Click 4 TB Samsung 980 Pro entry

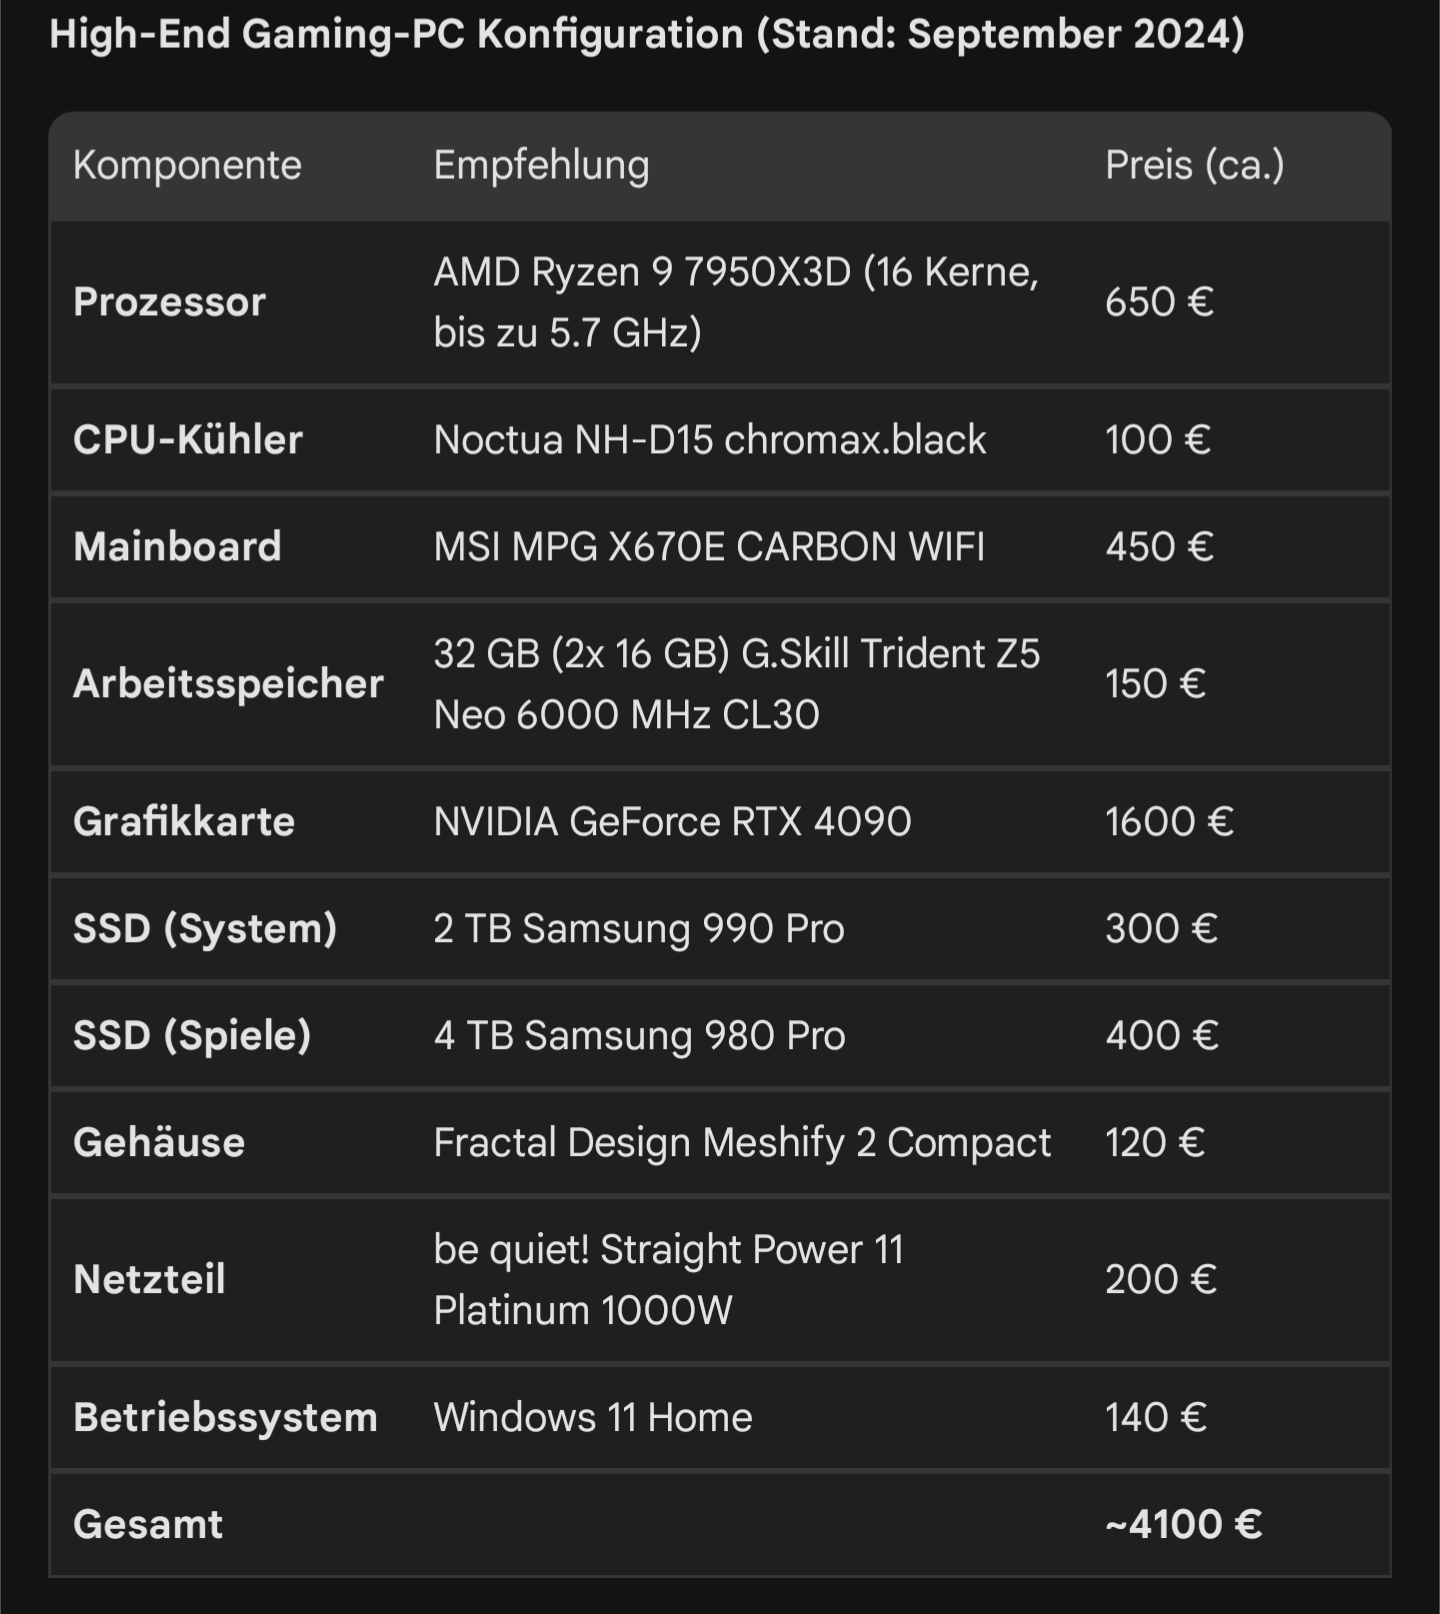point(639,1036)
